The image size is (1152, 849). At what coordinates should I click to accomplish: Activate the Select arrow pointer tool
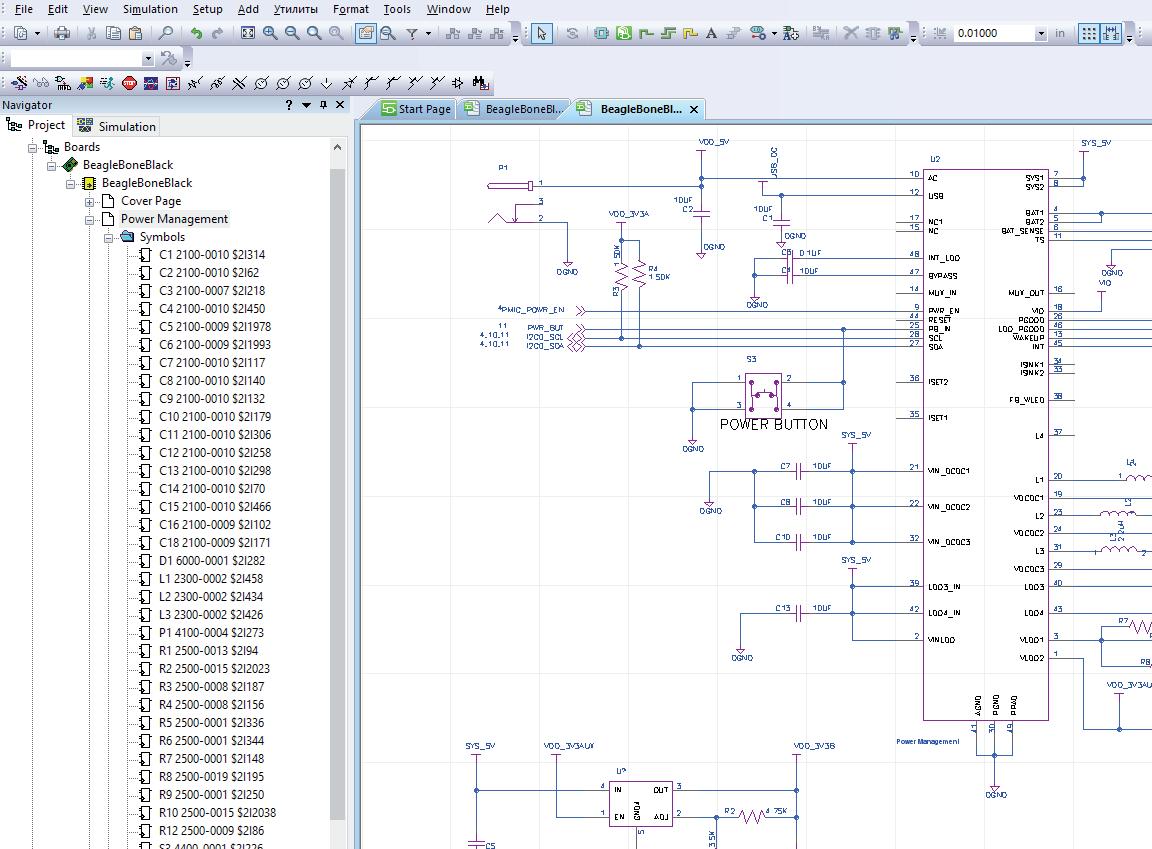pyautogui.click(x=541, y=33)
